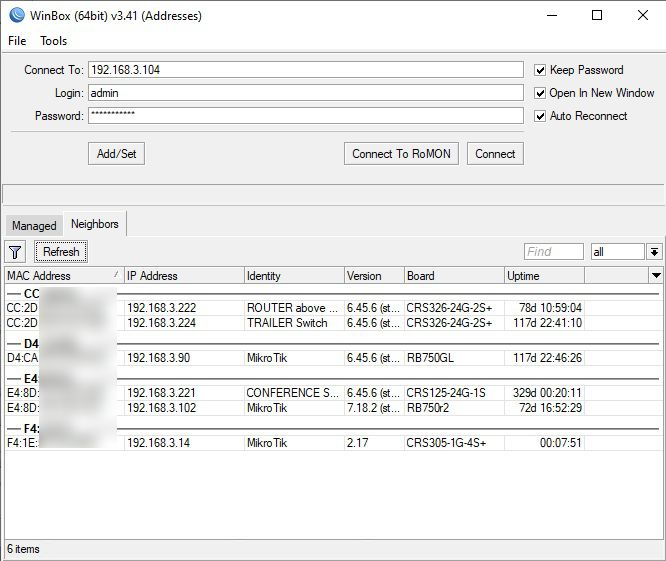Minimize the WinBox window
This screenshot has height=561, width=666.
552,15
